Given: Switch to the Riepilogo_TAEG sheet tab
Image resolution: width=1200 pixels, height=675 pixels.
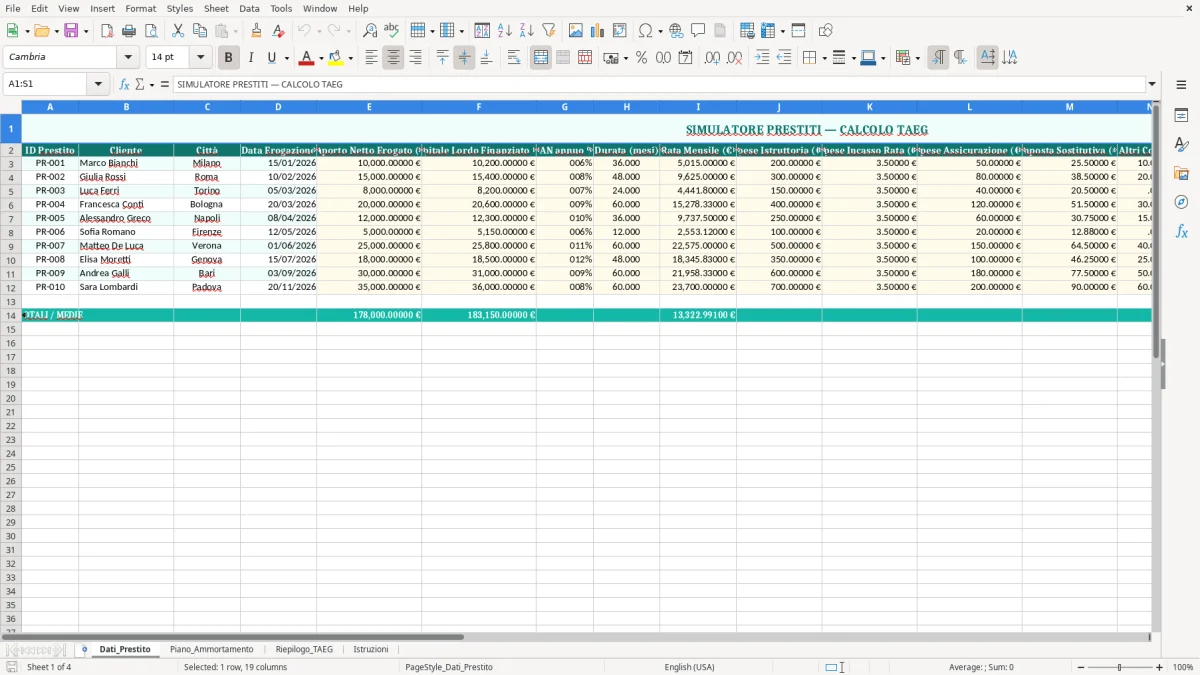Looking at the screenshot, I should click(x=304, y=650).
